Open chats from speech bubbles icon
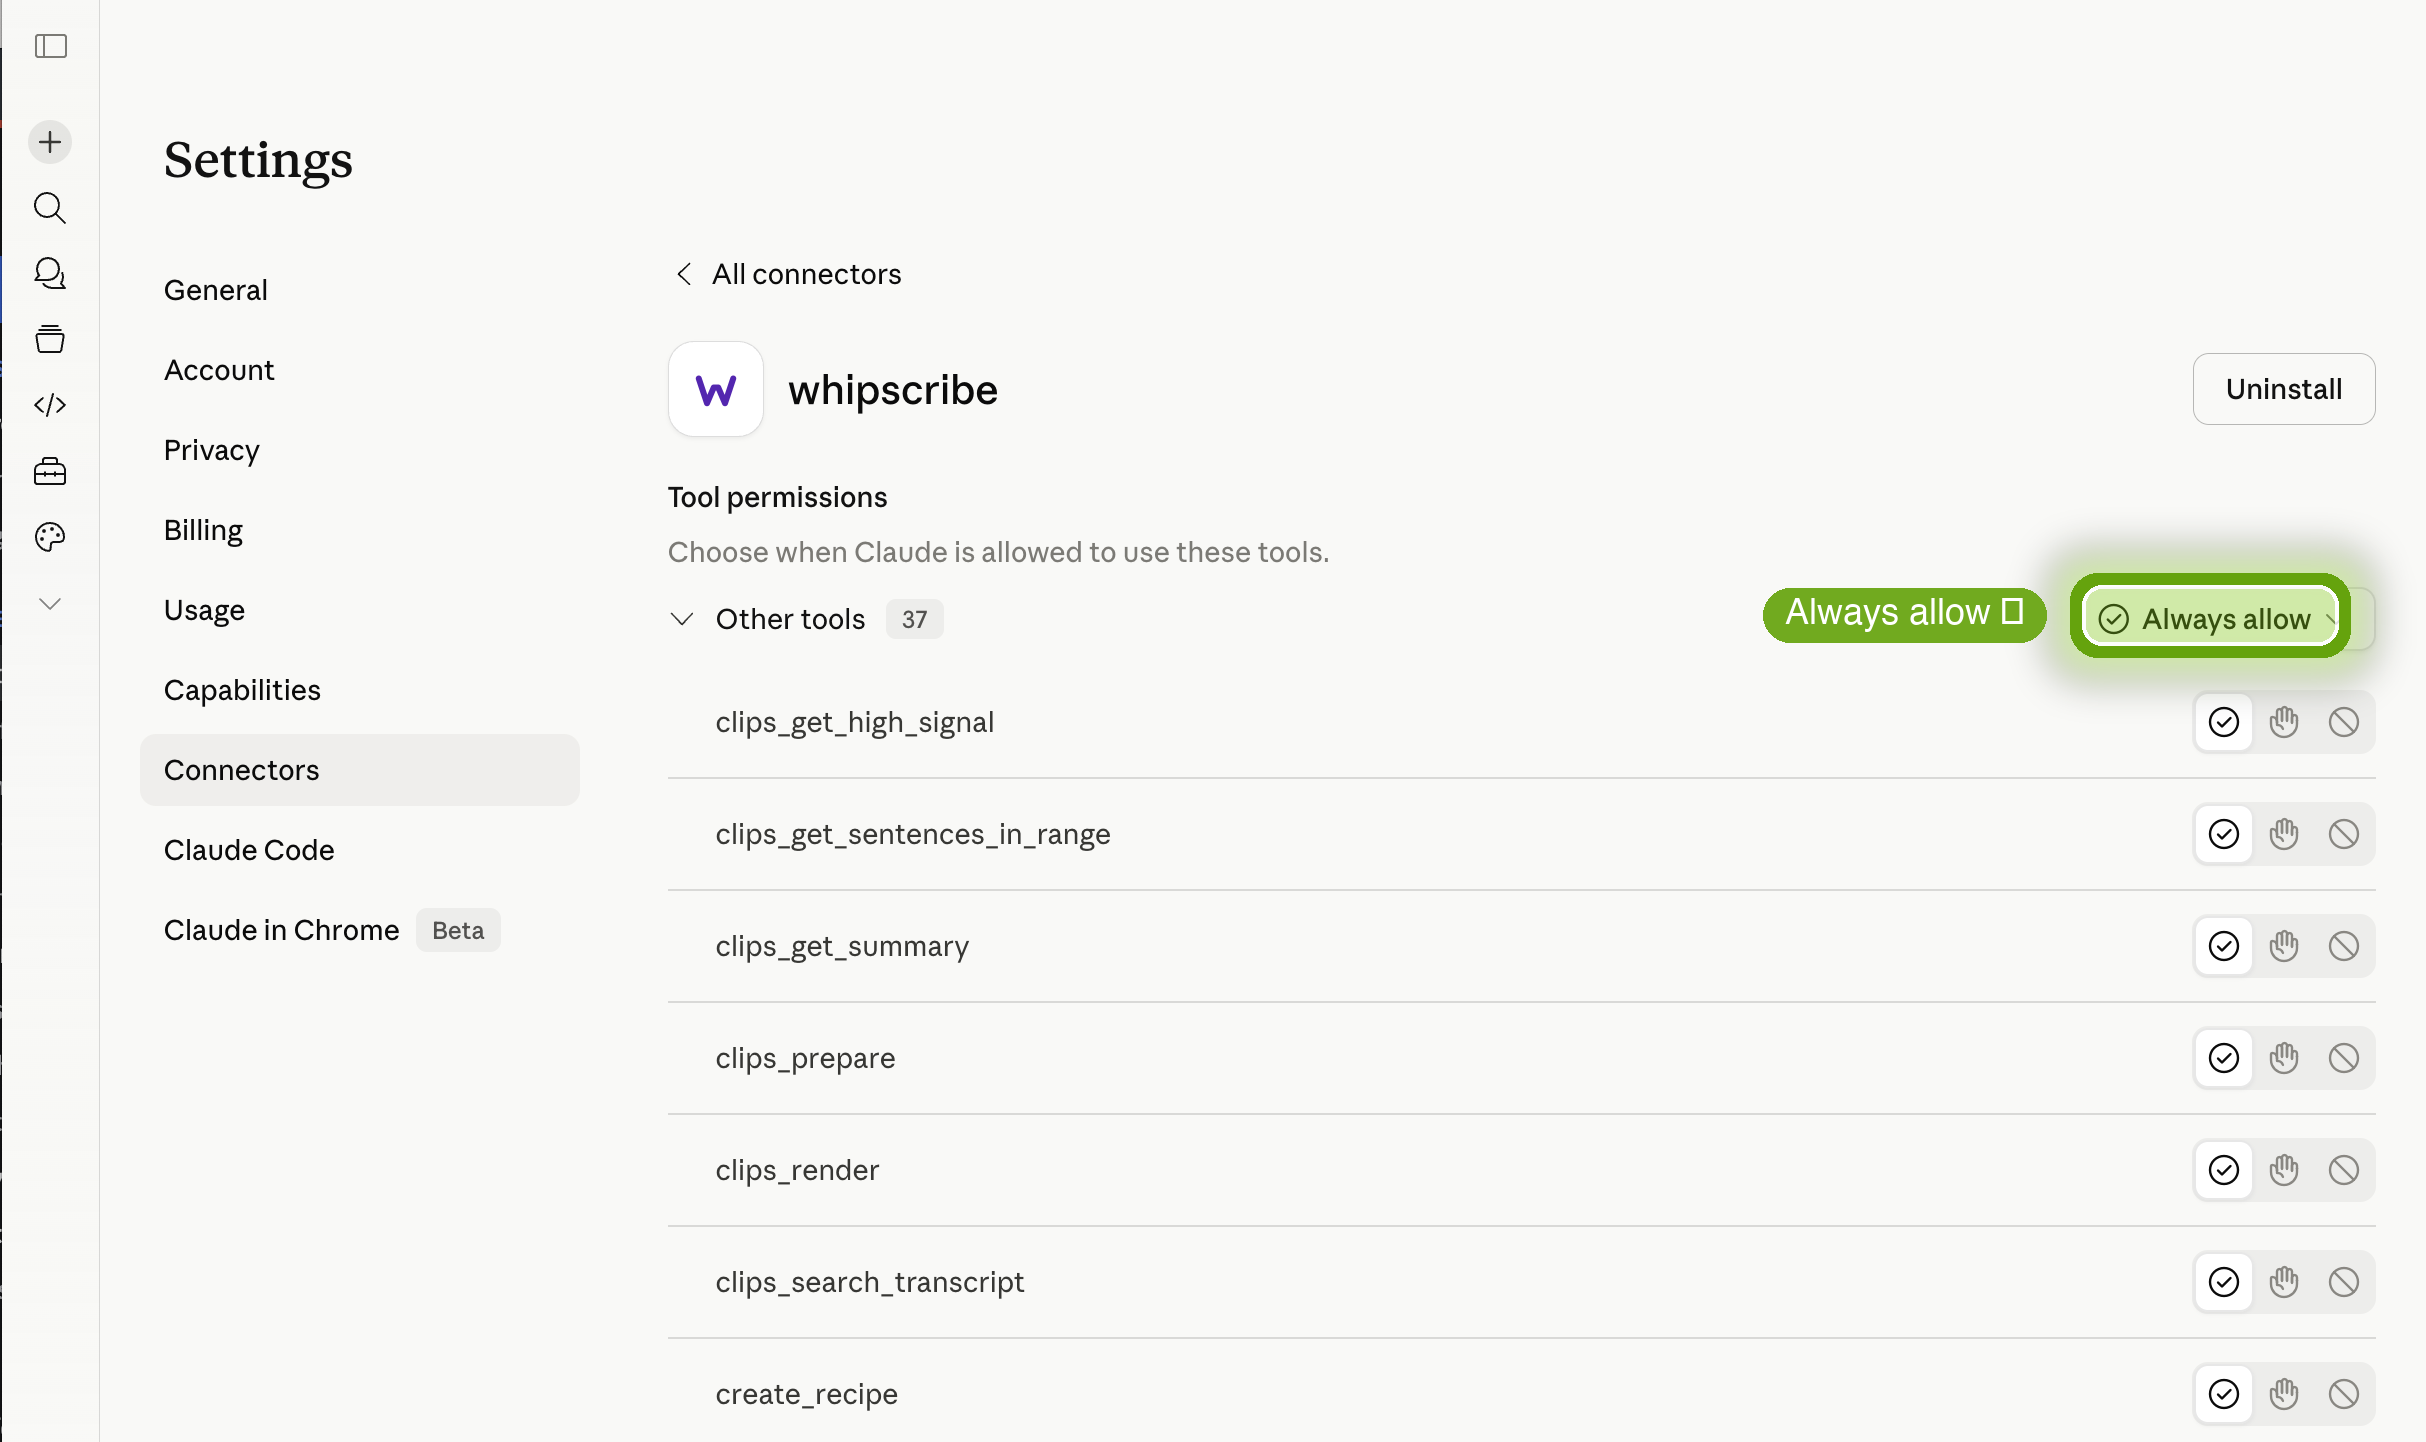Screen dimensions: 2426x1442 pyautogui.click(x=50, y=274)
